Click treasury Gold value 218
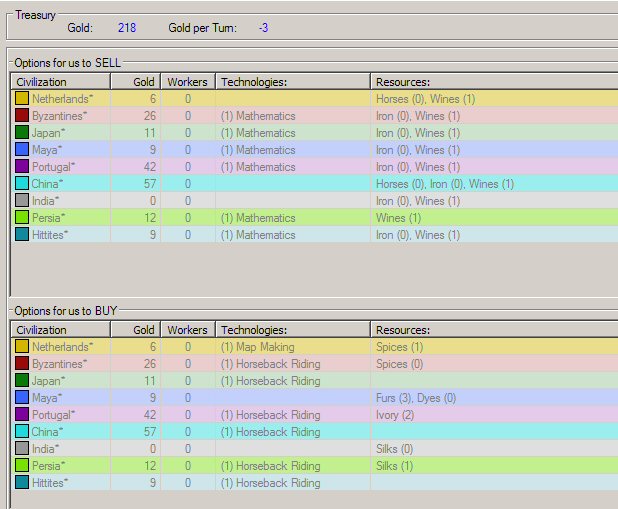Viewport: 618px width, 509px height. (x=127, y=28)
